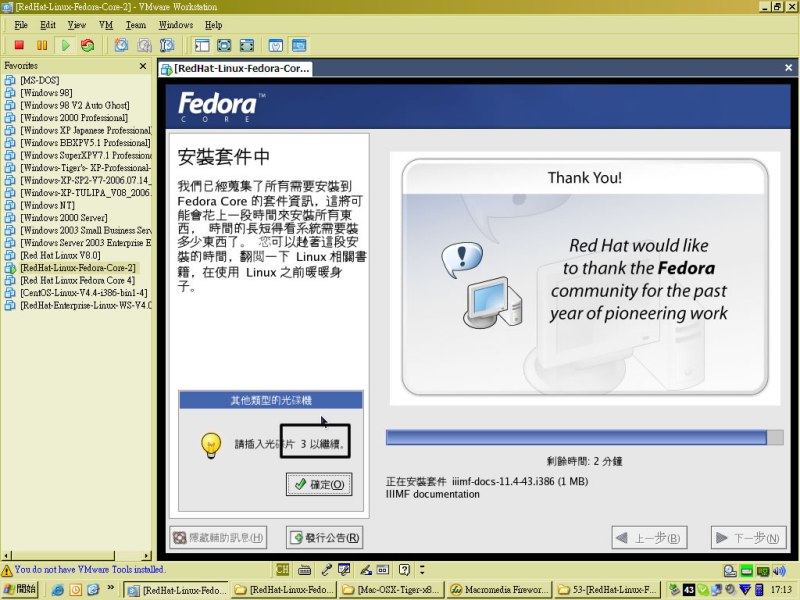Select [Windows NT] in Favorites
Screen dimensions: 800x600
[x=47, y=205]
